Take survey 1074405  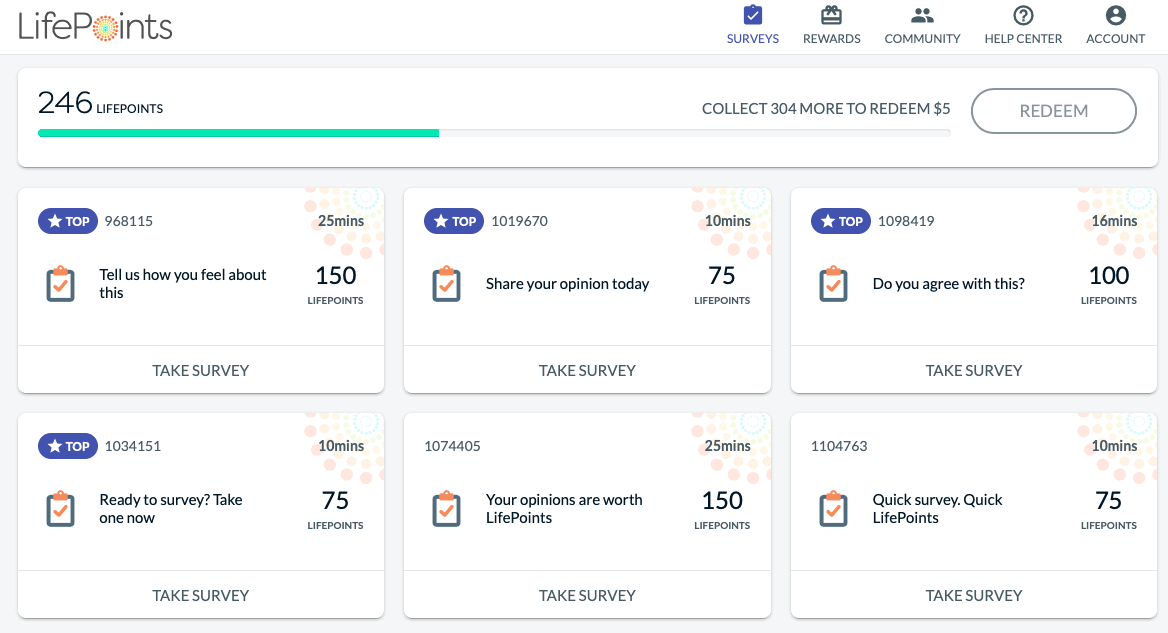point(587,595)
